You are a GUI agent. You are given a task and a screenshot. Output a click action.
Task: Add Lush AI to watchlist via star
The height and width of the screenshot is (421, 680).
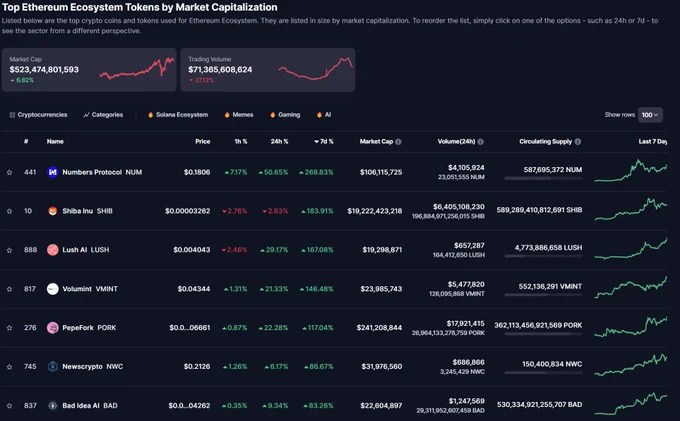(9, 250)
